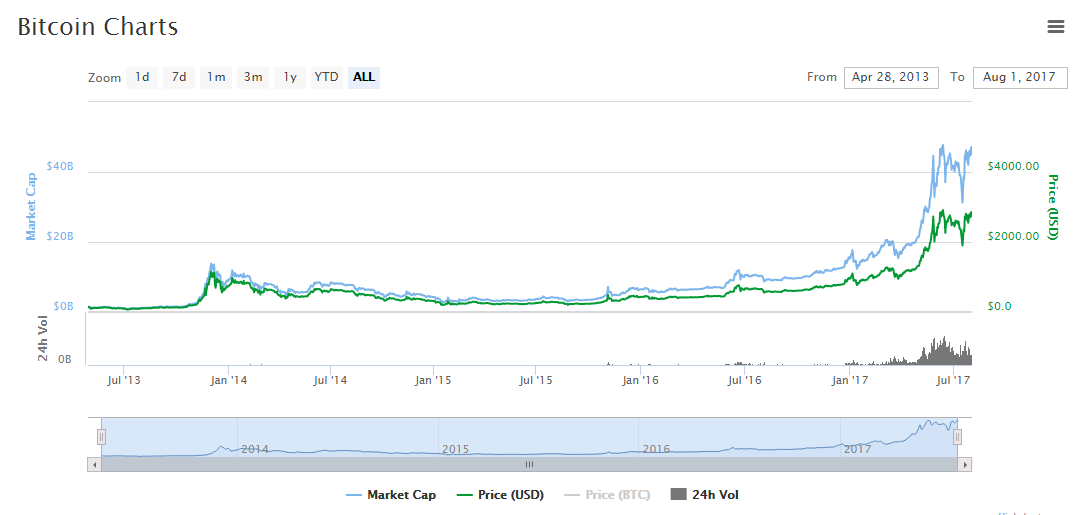Edit the To date field

click(1020, 78)
